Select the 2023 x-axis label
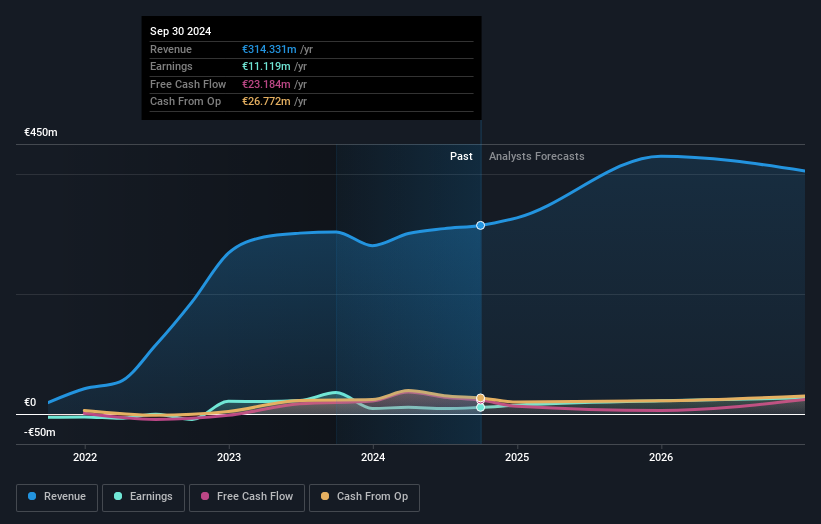The width and height of the screenshot is (821, 524). click(x=229, y=458)
